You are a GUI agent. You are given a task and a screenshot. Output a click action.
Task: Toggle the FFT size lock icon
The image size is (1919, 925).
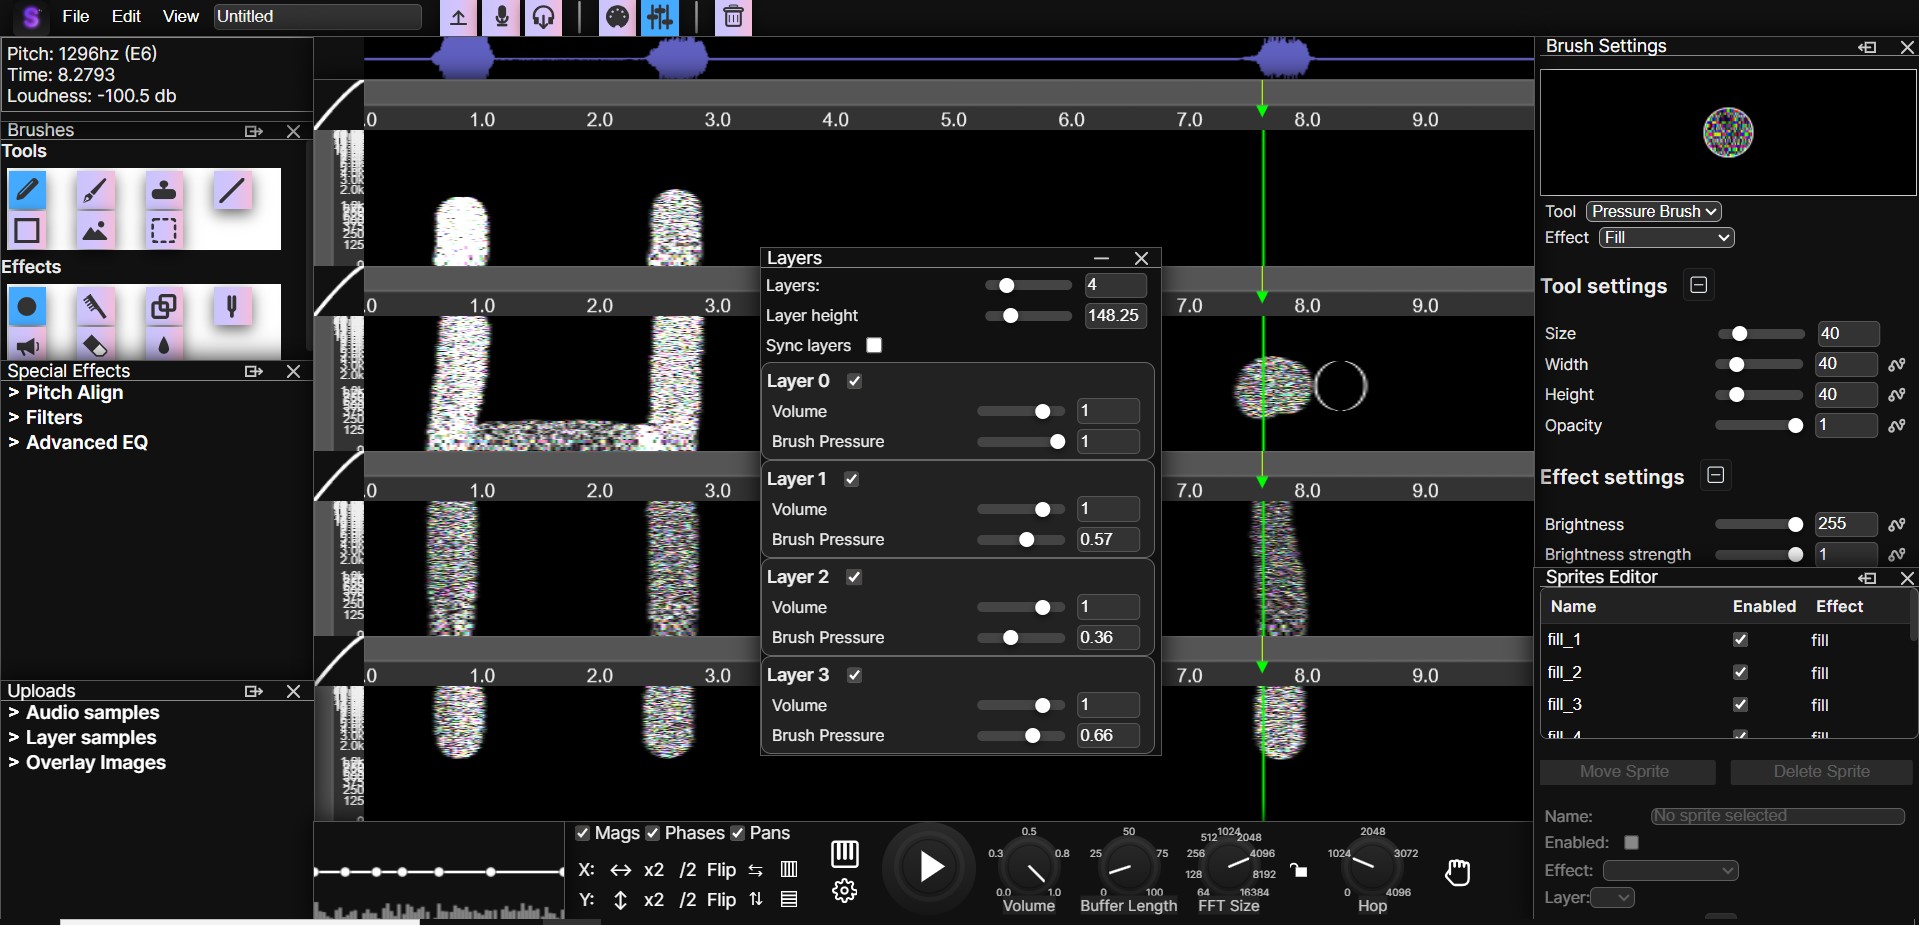click(x=1299, y=870)
